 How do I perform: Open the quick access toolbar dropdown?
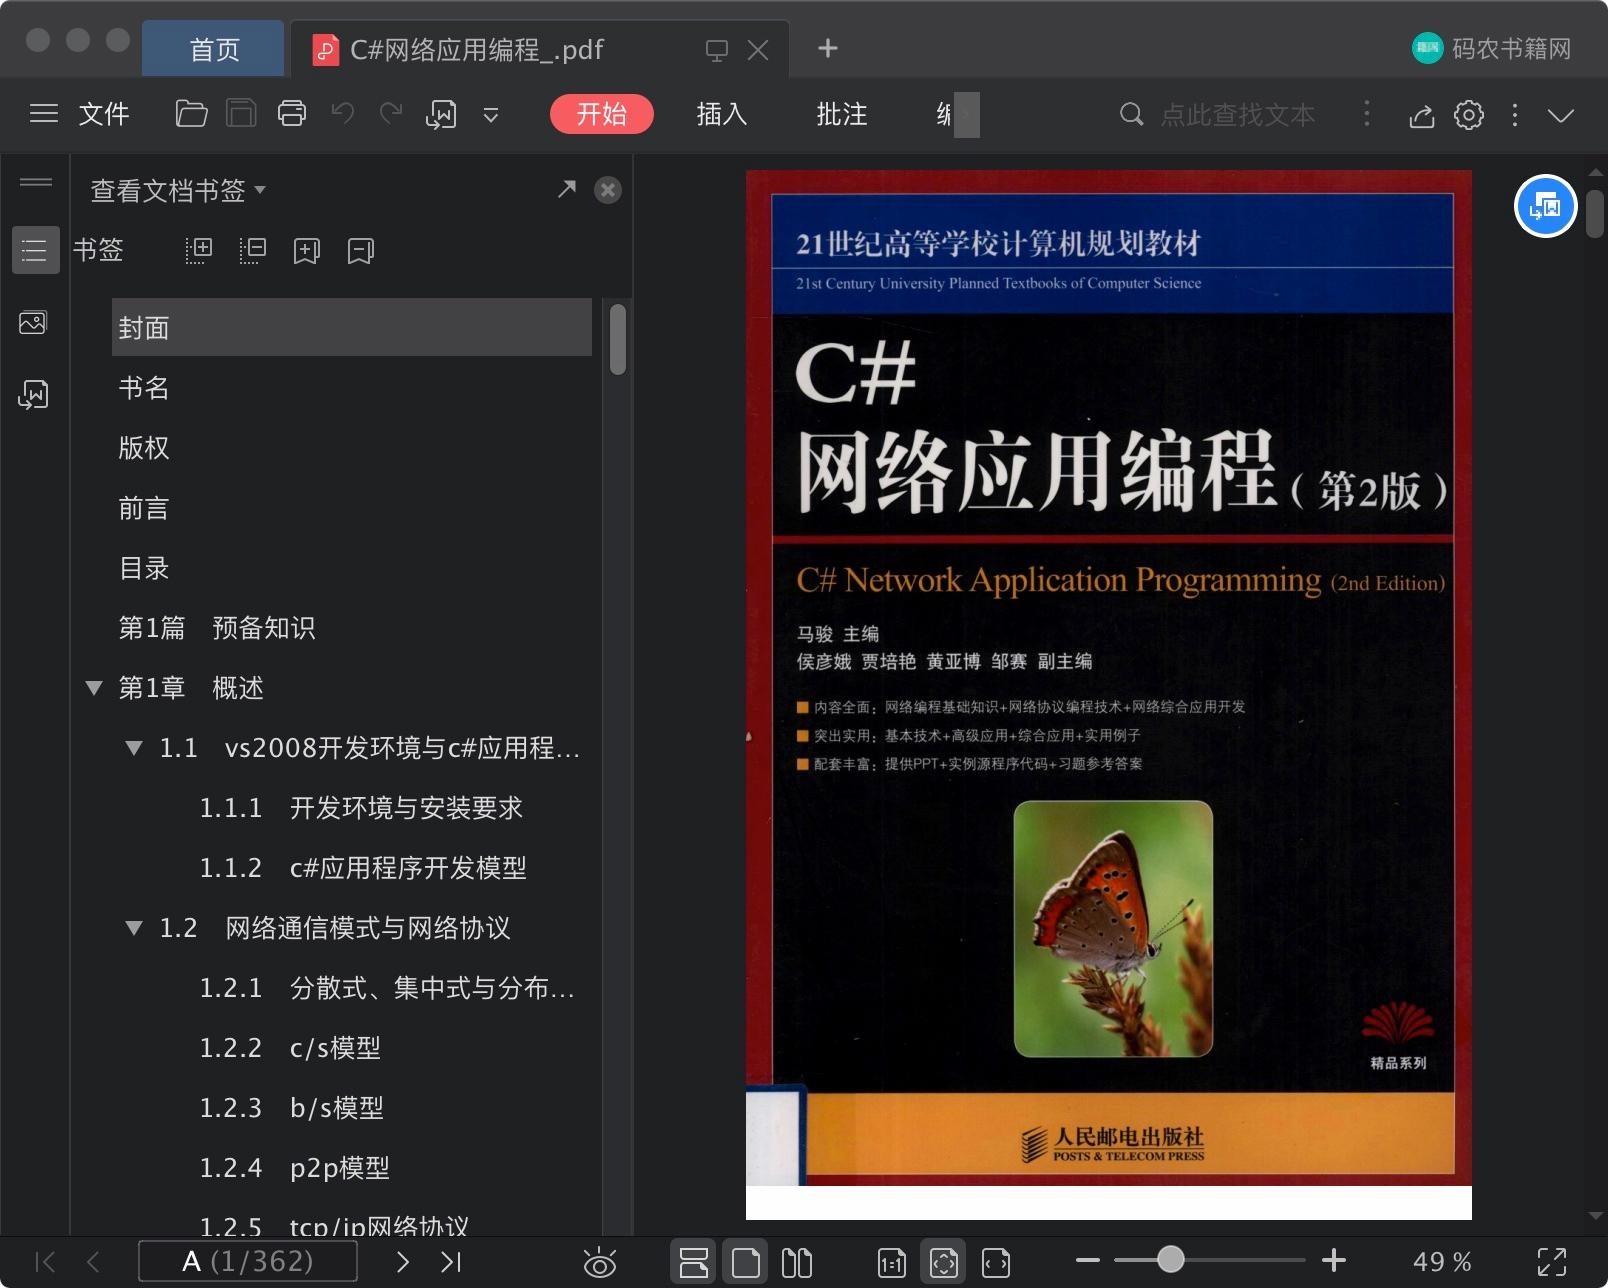[491, 115]
